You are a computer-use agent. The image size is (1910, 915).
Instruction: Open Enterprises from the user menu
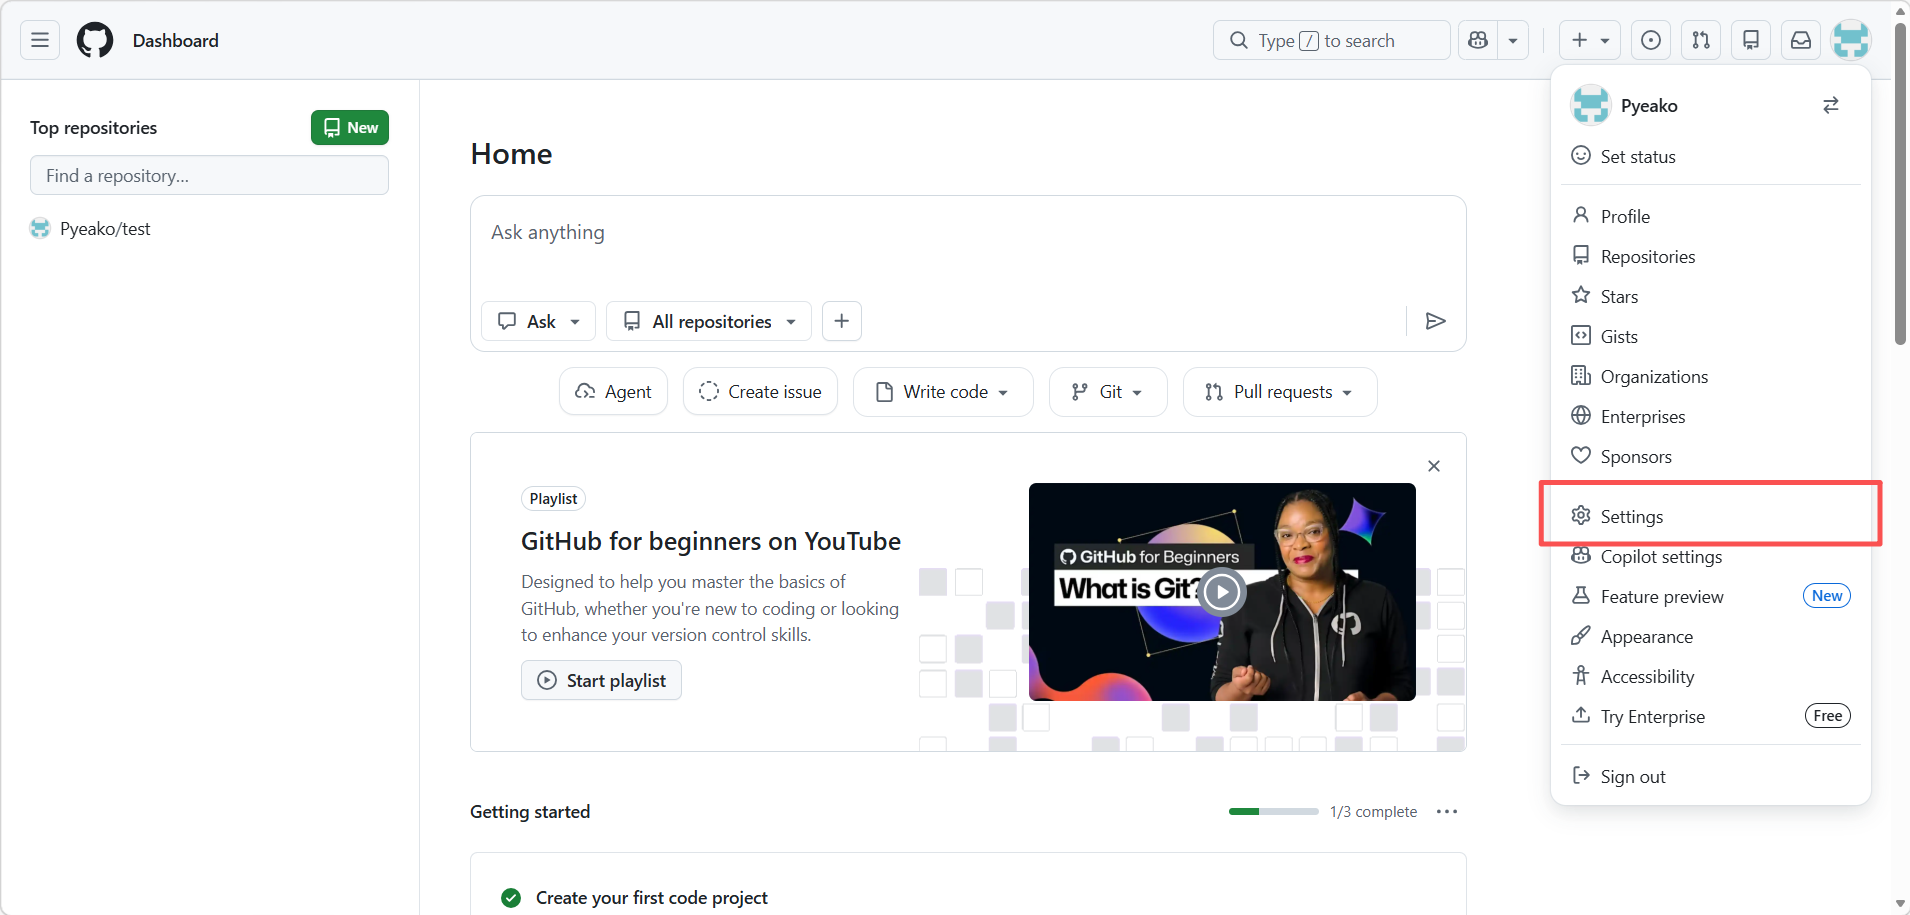tap(1711, 416)
